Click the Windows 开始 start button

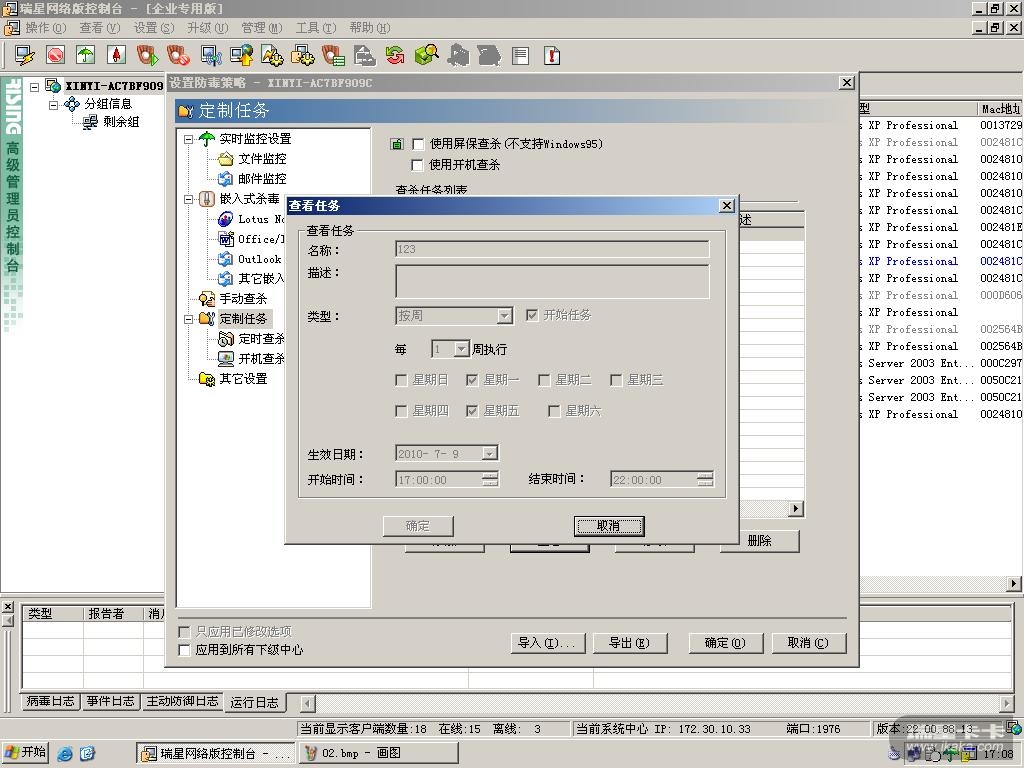pyautogui.click(x=26, y=752)
